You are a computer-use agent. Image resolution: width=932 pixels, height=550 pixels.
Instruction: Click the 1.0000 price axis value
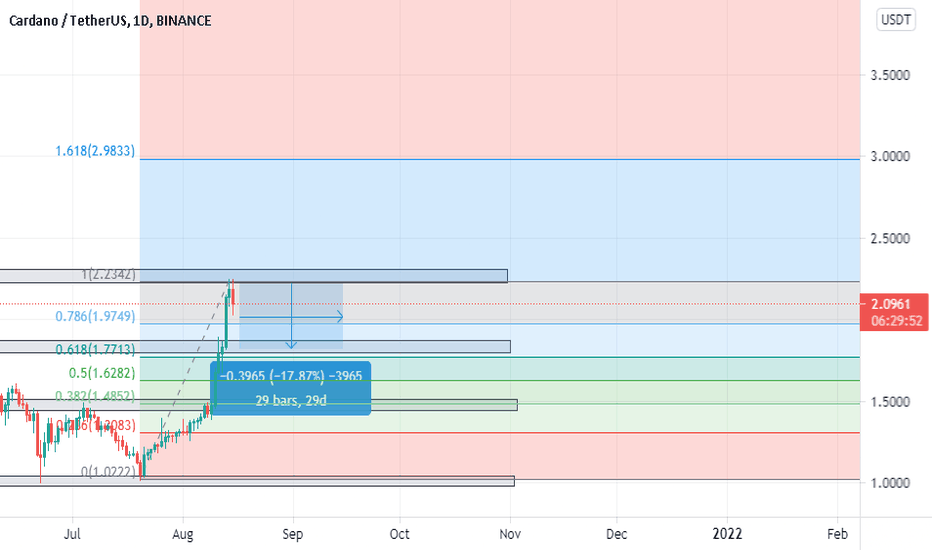890,483
